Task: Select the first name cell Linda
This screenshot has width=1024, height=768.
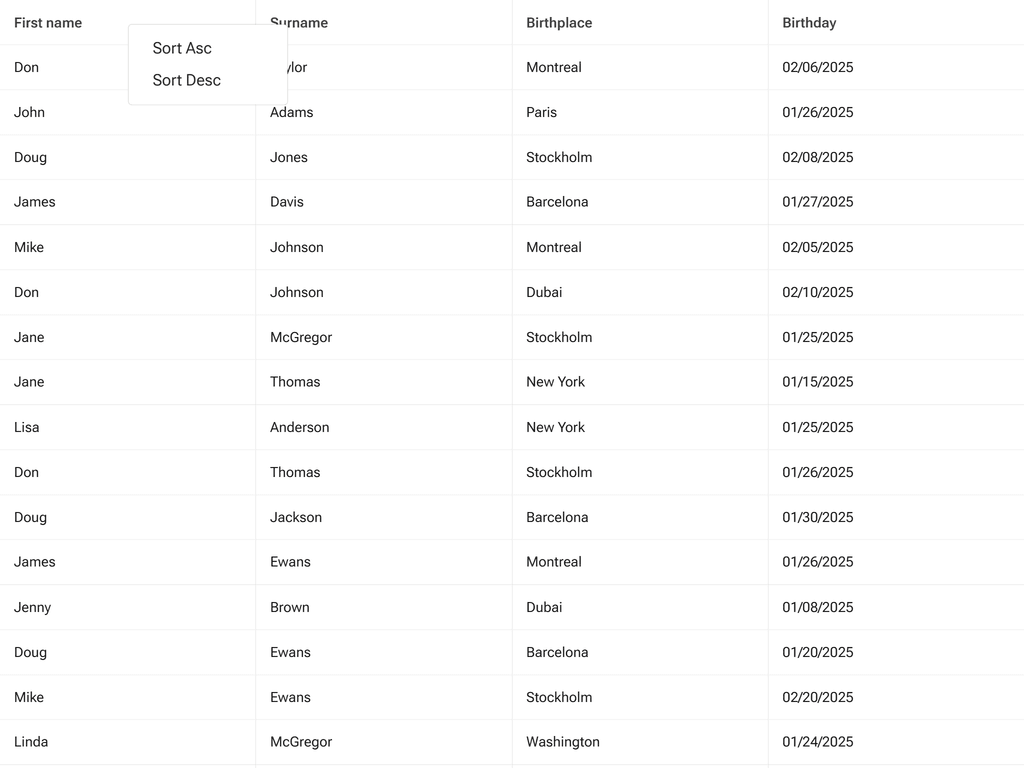Action: [31, 742]
